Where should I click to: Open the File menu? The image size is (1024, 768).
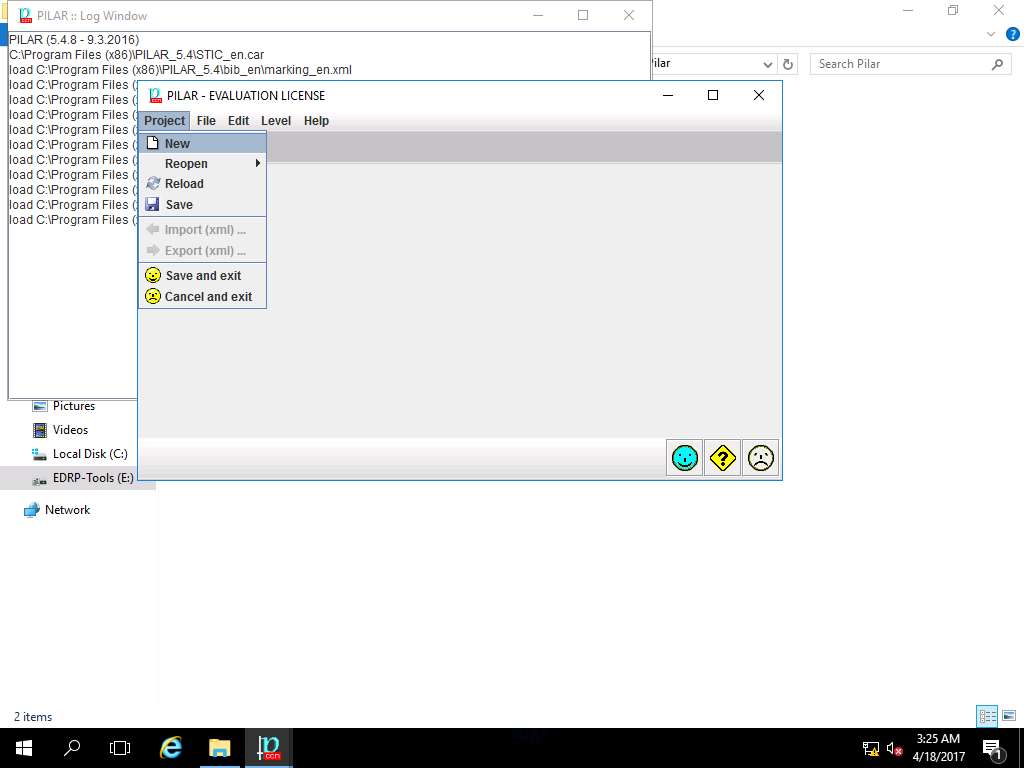coord(206,121)
